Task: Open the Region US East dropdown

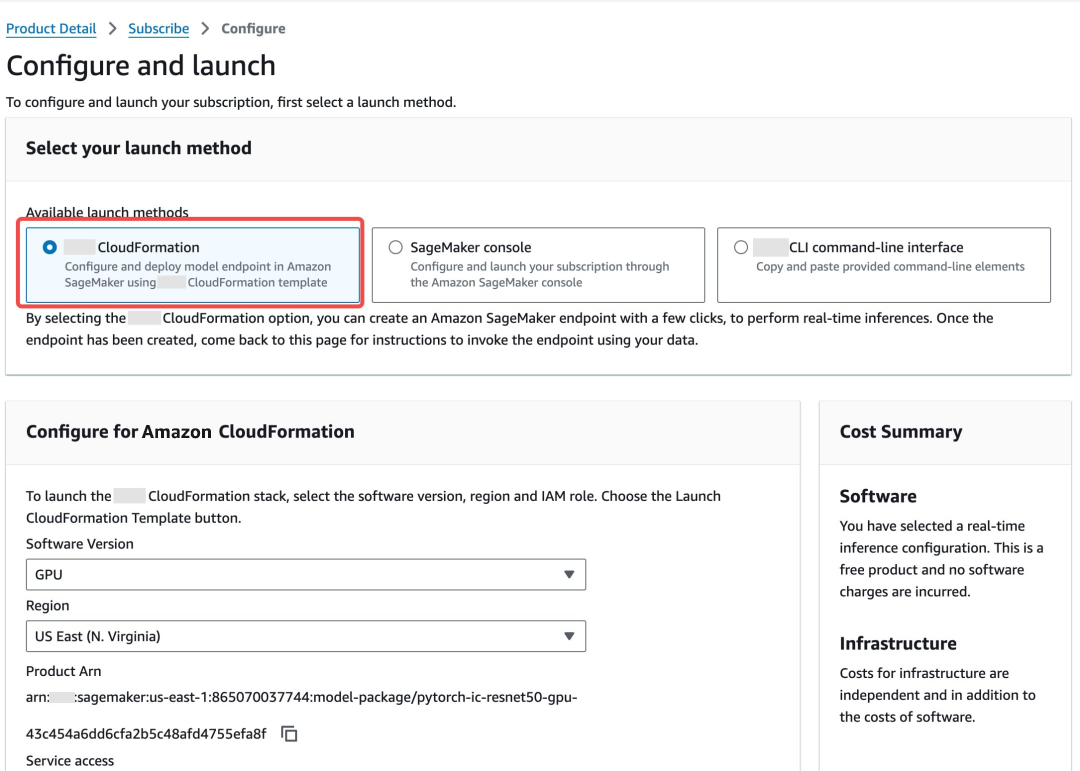Action: 306,636
